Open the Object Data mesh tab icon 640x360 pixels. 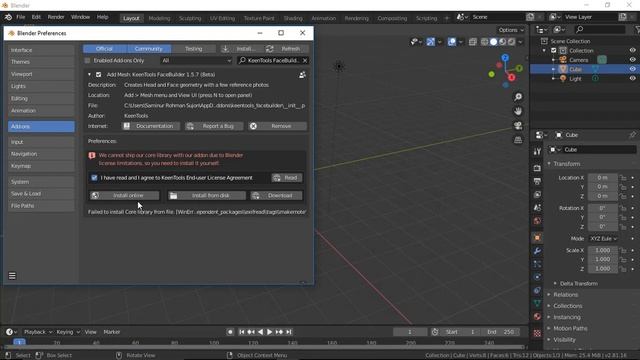coord(537,303)
